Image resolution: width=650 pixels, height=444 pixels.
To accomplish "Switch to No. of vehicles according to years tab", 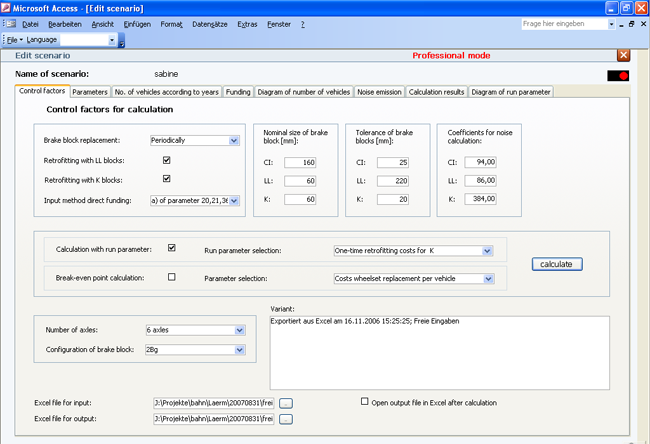I will click(167, 92).
